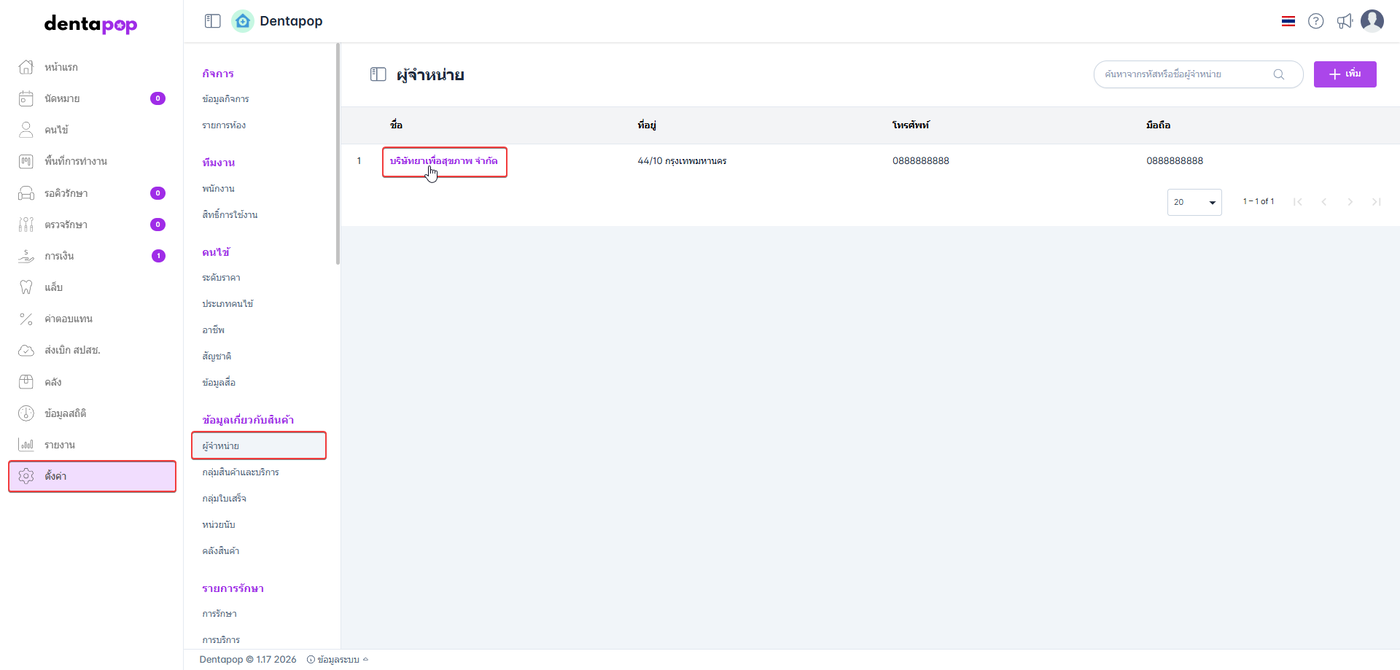
Task: Click the โทรศัพท์ column header
Action: (912, 125)
